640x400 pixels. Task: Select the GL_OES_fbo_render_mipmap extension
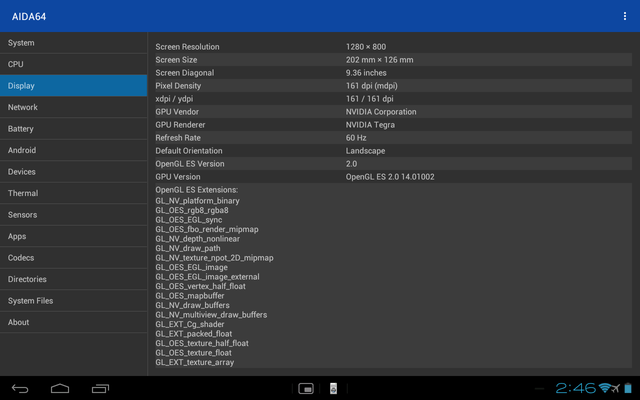(207, 229)
